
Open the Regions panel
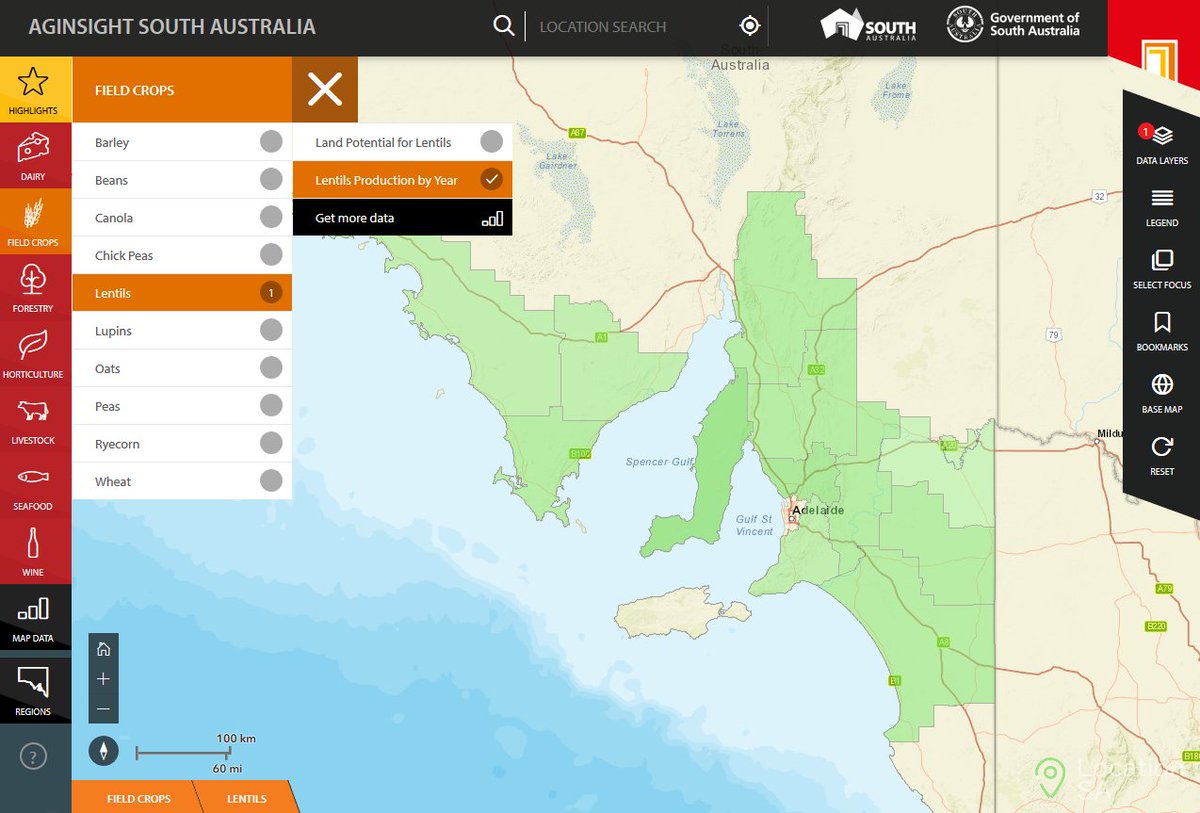click(35, 690)
